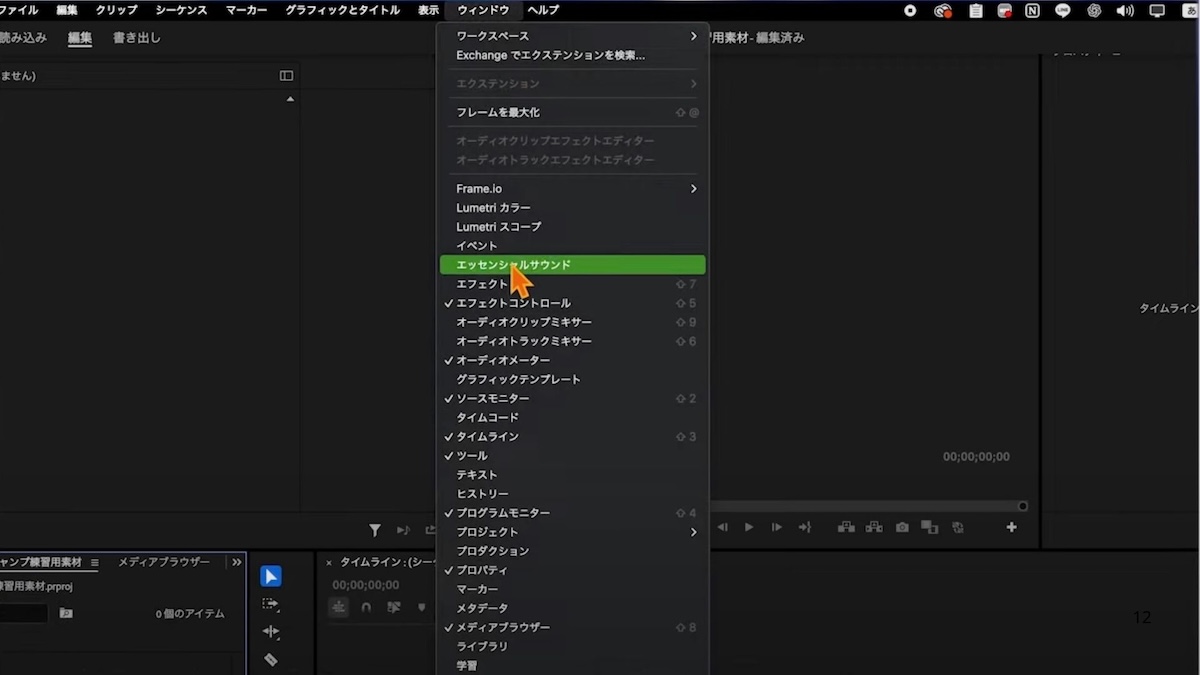This screenshot has width=1200, height=675.
Task: Uncheck オーディオメーター panel entry
Action: tap(573, 360)
